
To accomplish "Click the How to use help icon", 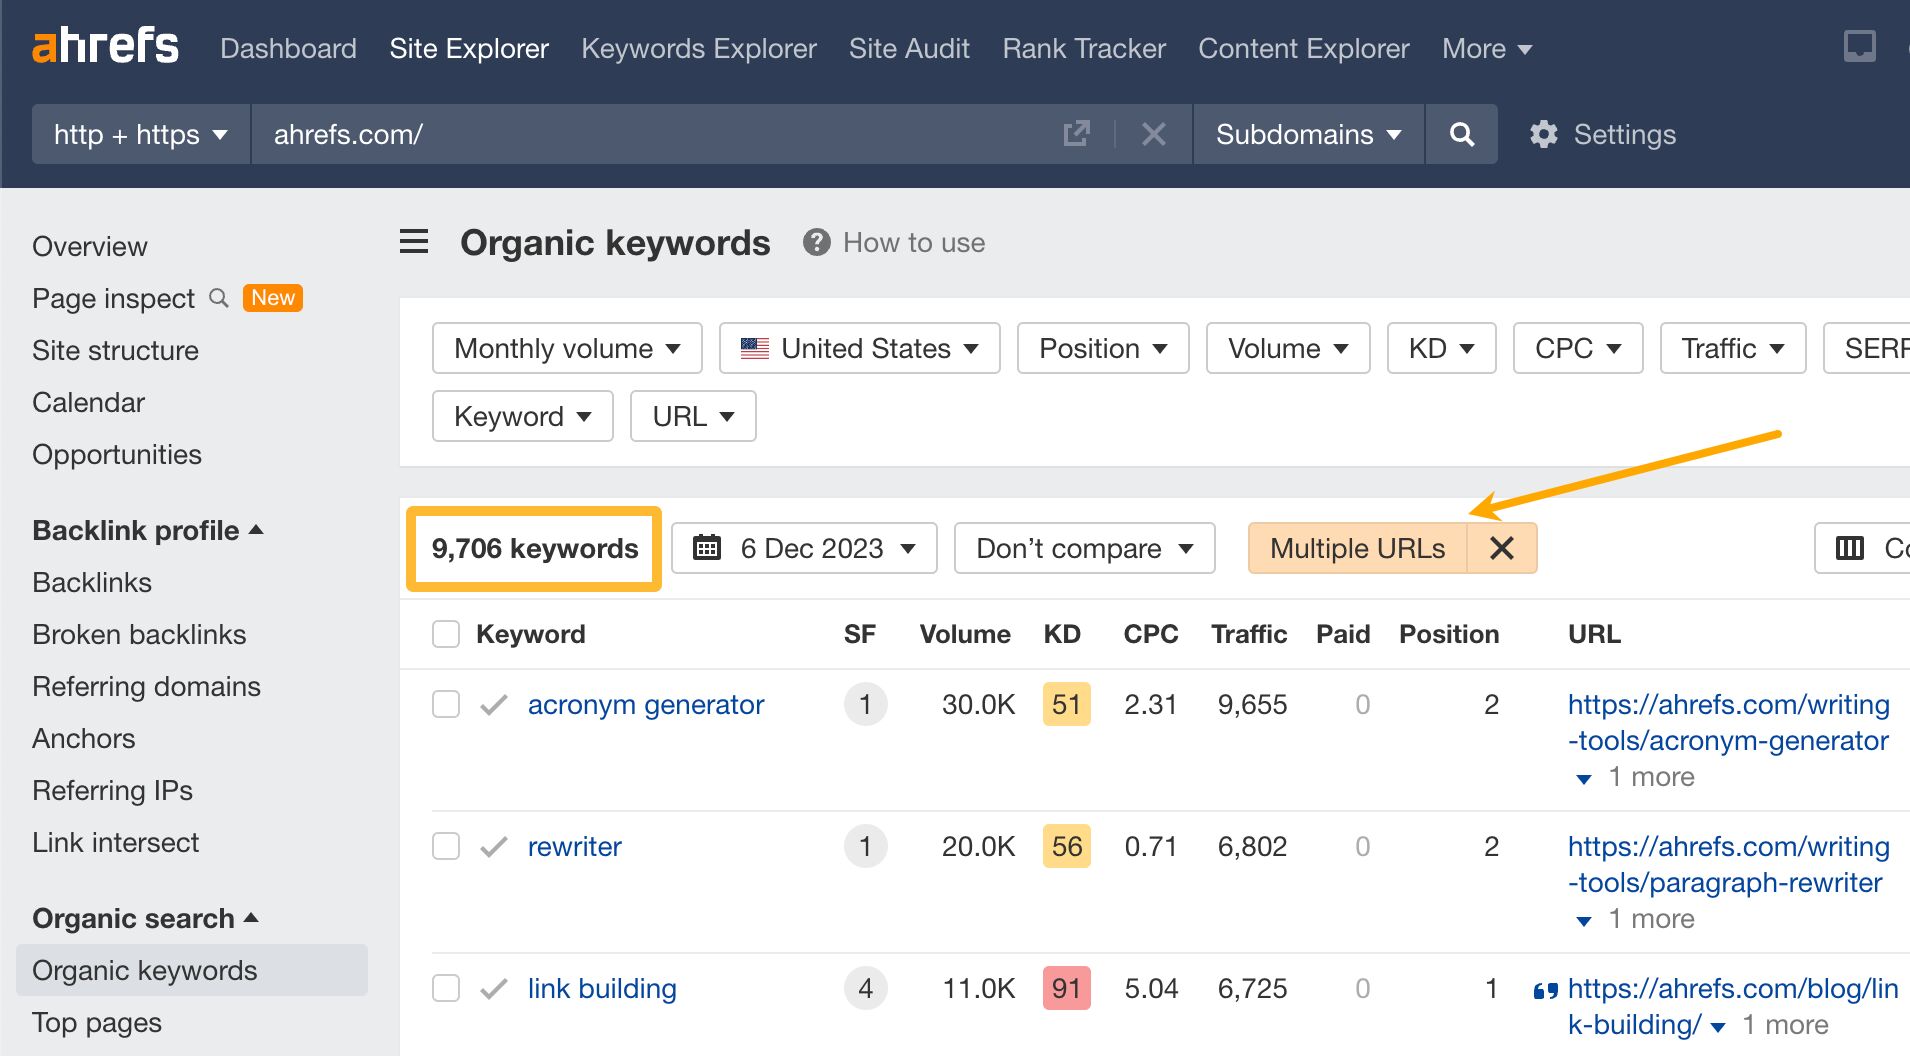I will (x=815, y=242).
